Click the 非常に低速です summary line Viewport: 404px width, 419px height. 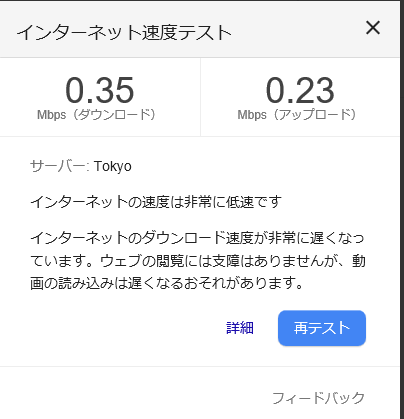pos(156,202)
